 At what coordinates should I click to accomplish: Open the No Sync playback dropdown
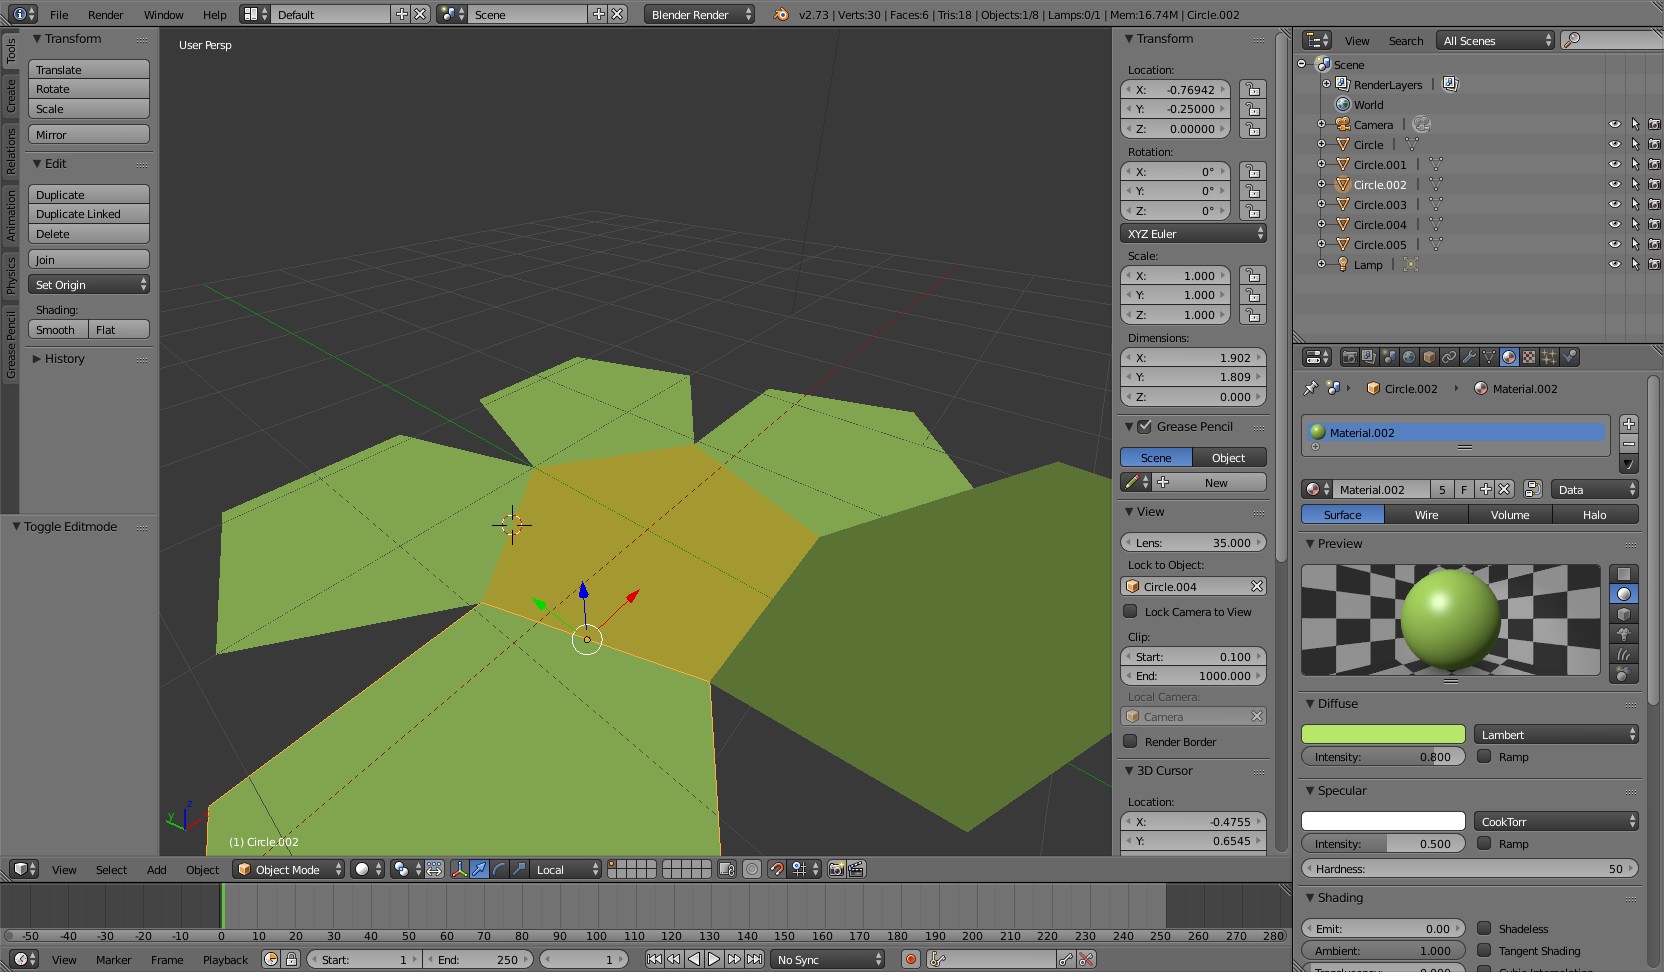[828, 959]
